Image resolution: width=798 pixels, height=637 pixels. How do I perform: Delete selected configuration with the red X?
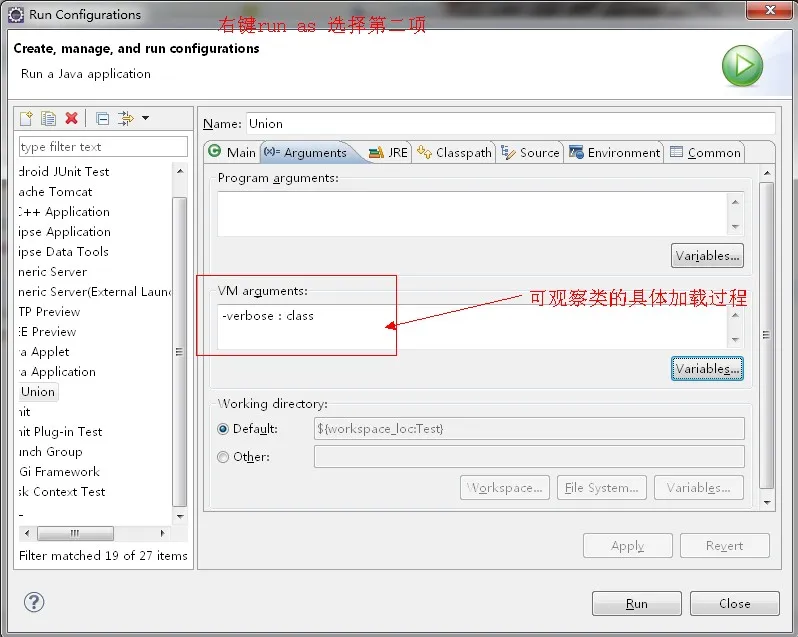pyautogui.click(x=71, y=119)
